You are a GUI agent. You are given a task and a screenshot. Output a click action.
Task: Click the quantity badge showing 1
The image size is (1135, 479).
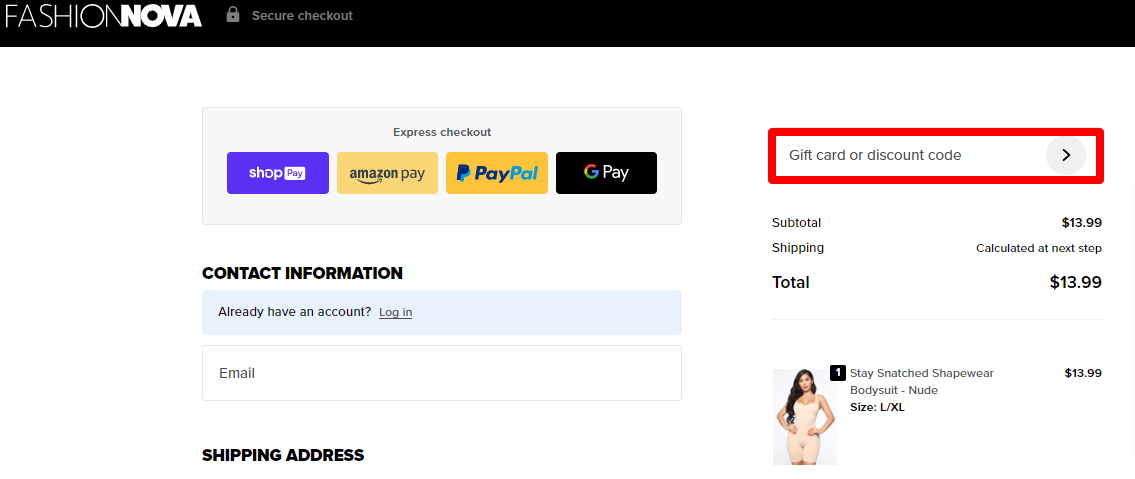837,373
